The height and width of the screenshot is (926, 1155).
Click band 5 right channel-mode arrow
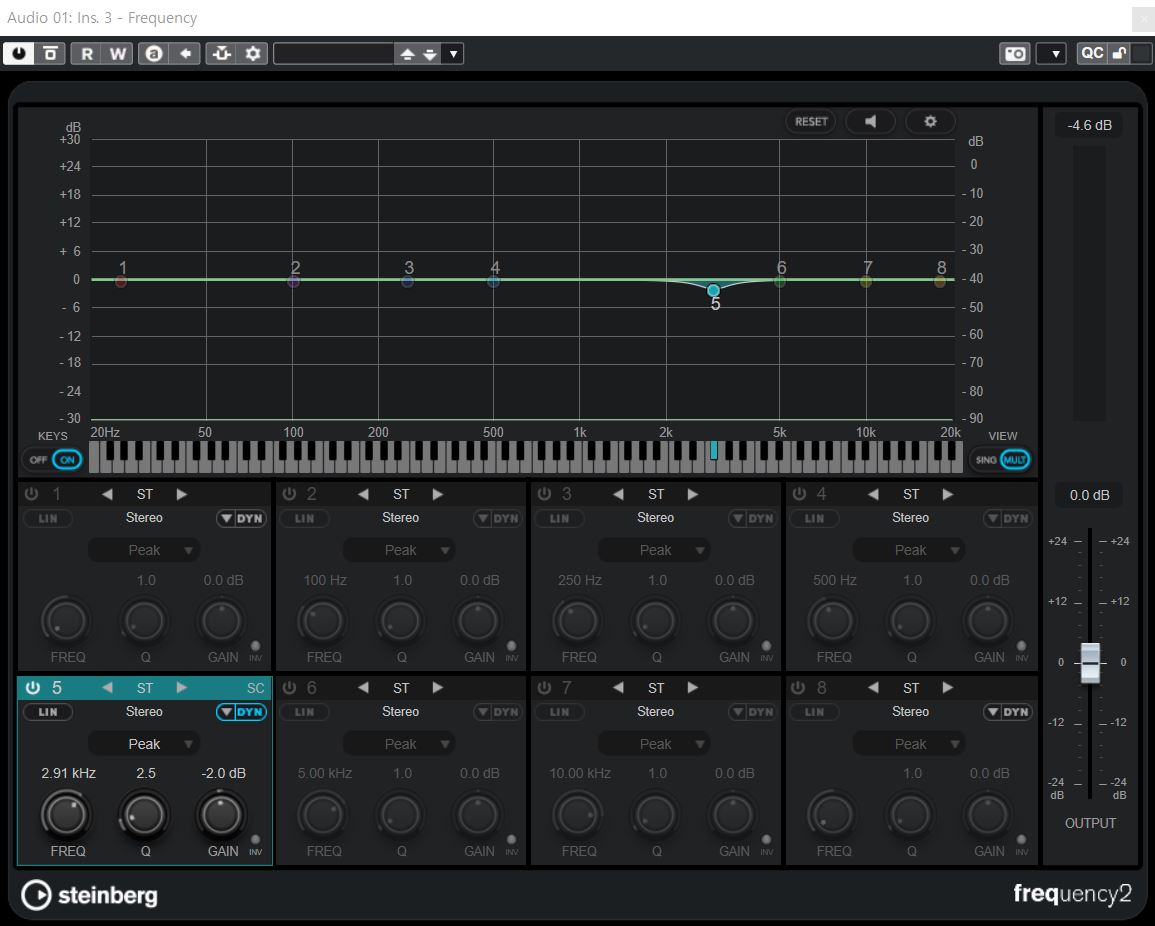181,687
